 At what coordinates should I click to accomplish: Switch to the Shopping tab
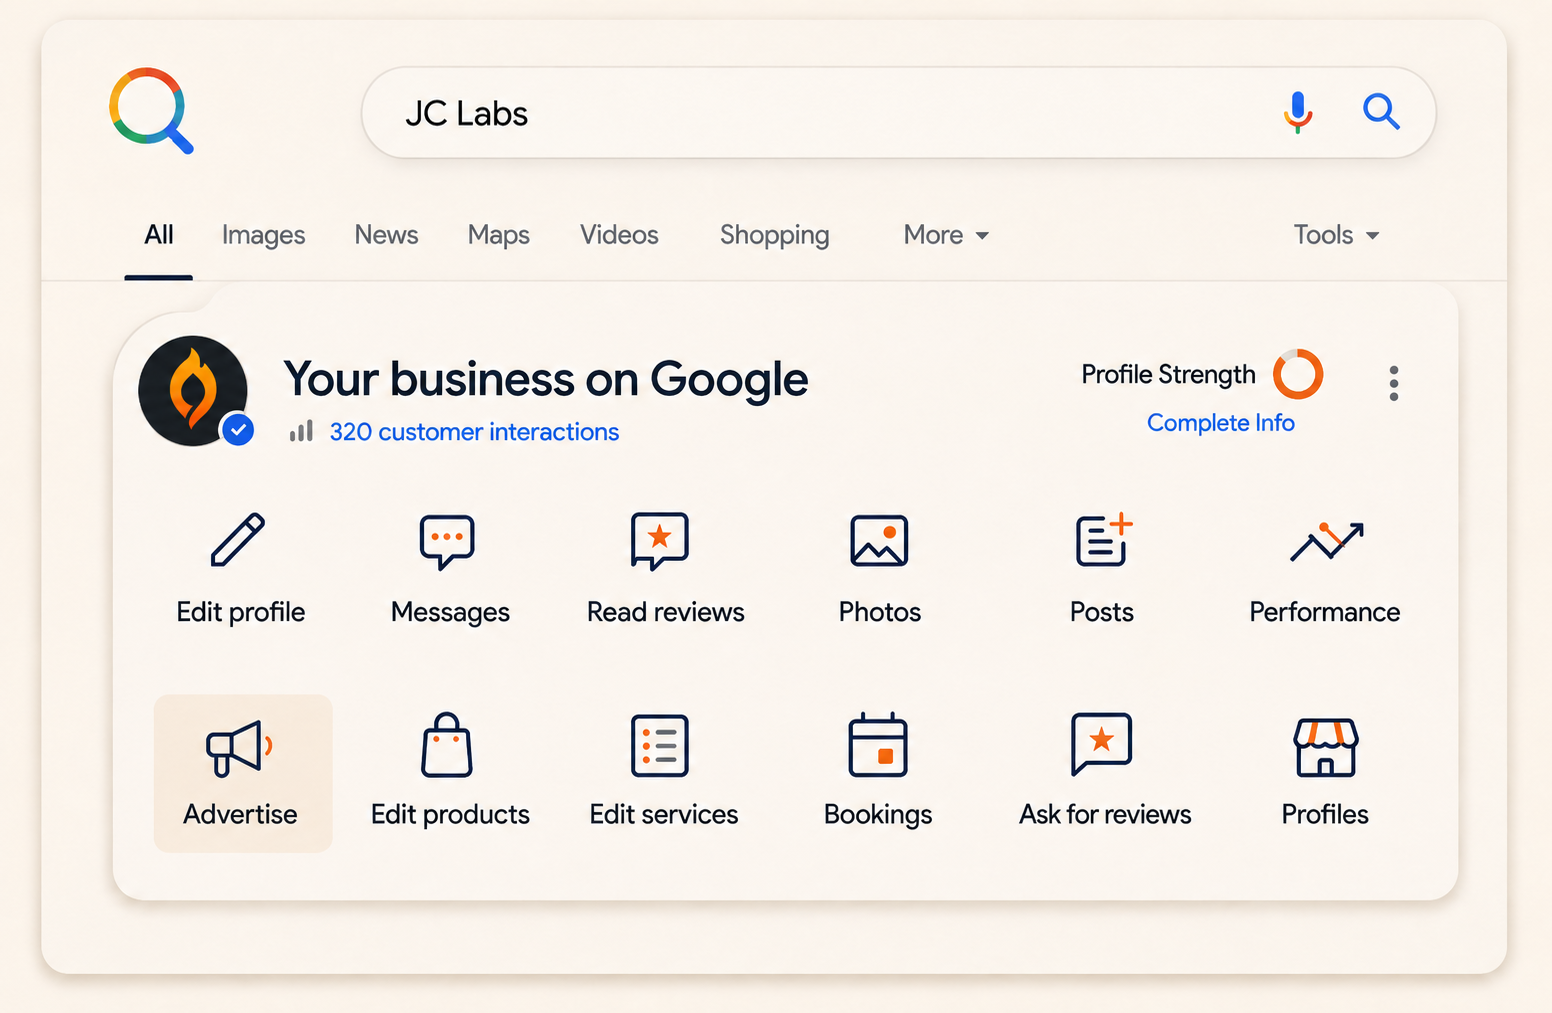pyautogui.click(x=774, y=235)
